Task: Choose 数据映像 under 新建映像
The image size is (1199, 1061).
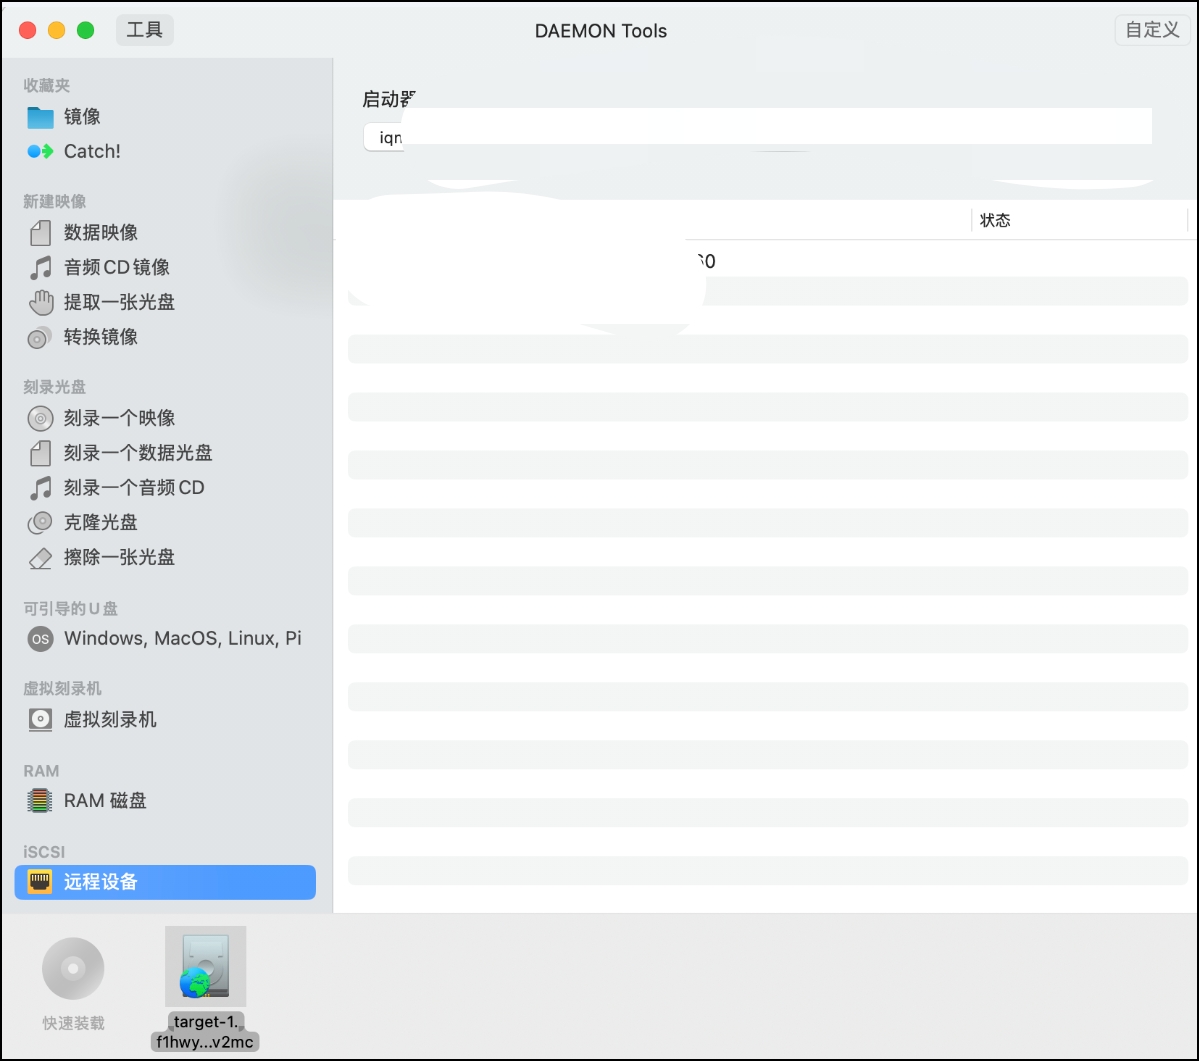Action: click(100, 232)
